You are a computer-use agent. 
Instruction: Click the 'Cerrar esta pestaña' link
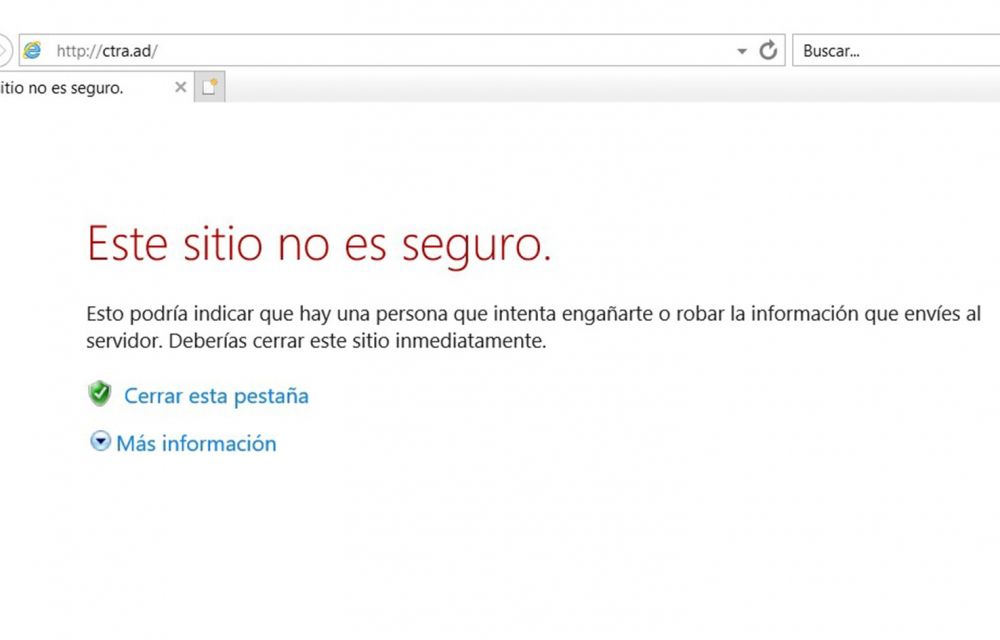coord(216,396)
